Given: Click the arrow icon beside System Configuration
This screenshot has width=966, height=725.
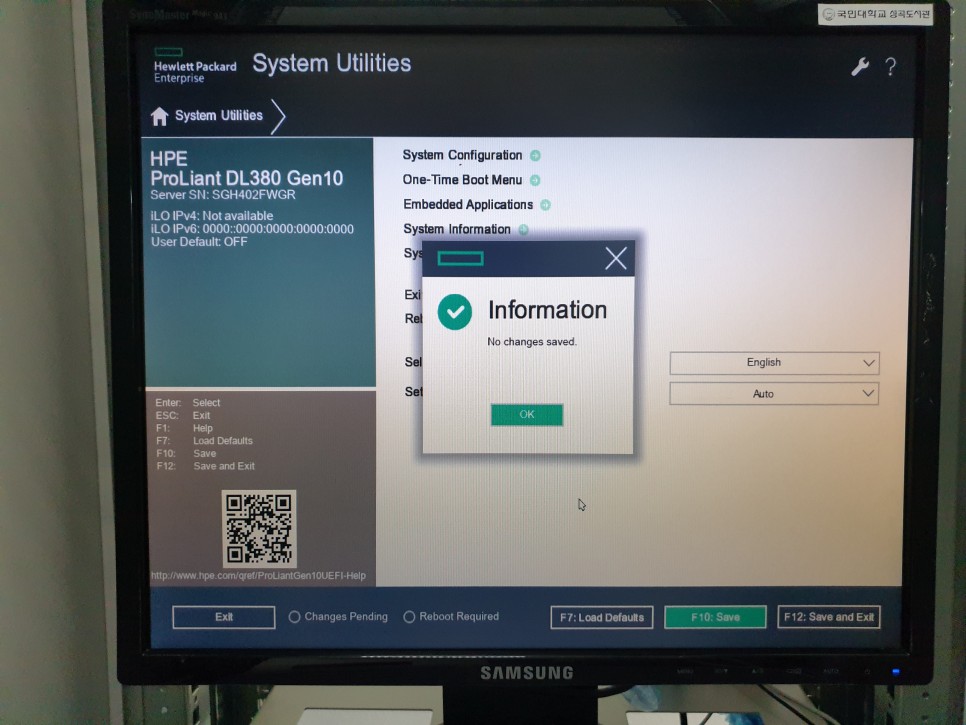Looking at the screenshot, I should [x=535, y=155].
